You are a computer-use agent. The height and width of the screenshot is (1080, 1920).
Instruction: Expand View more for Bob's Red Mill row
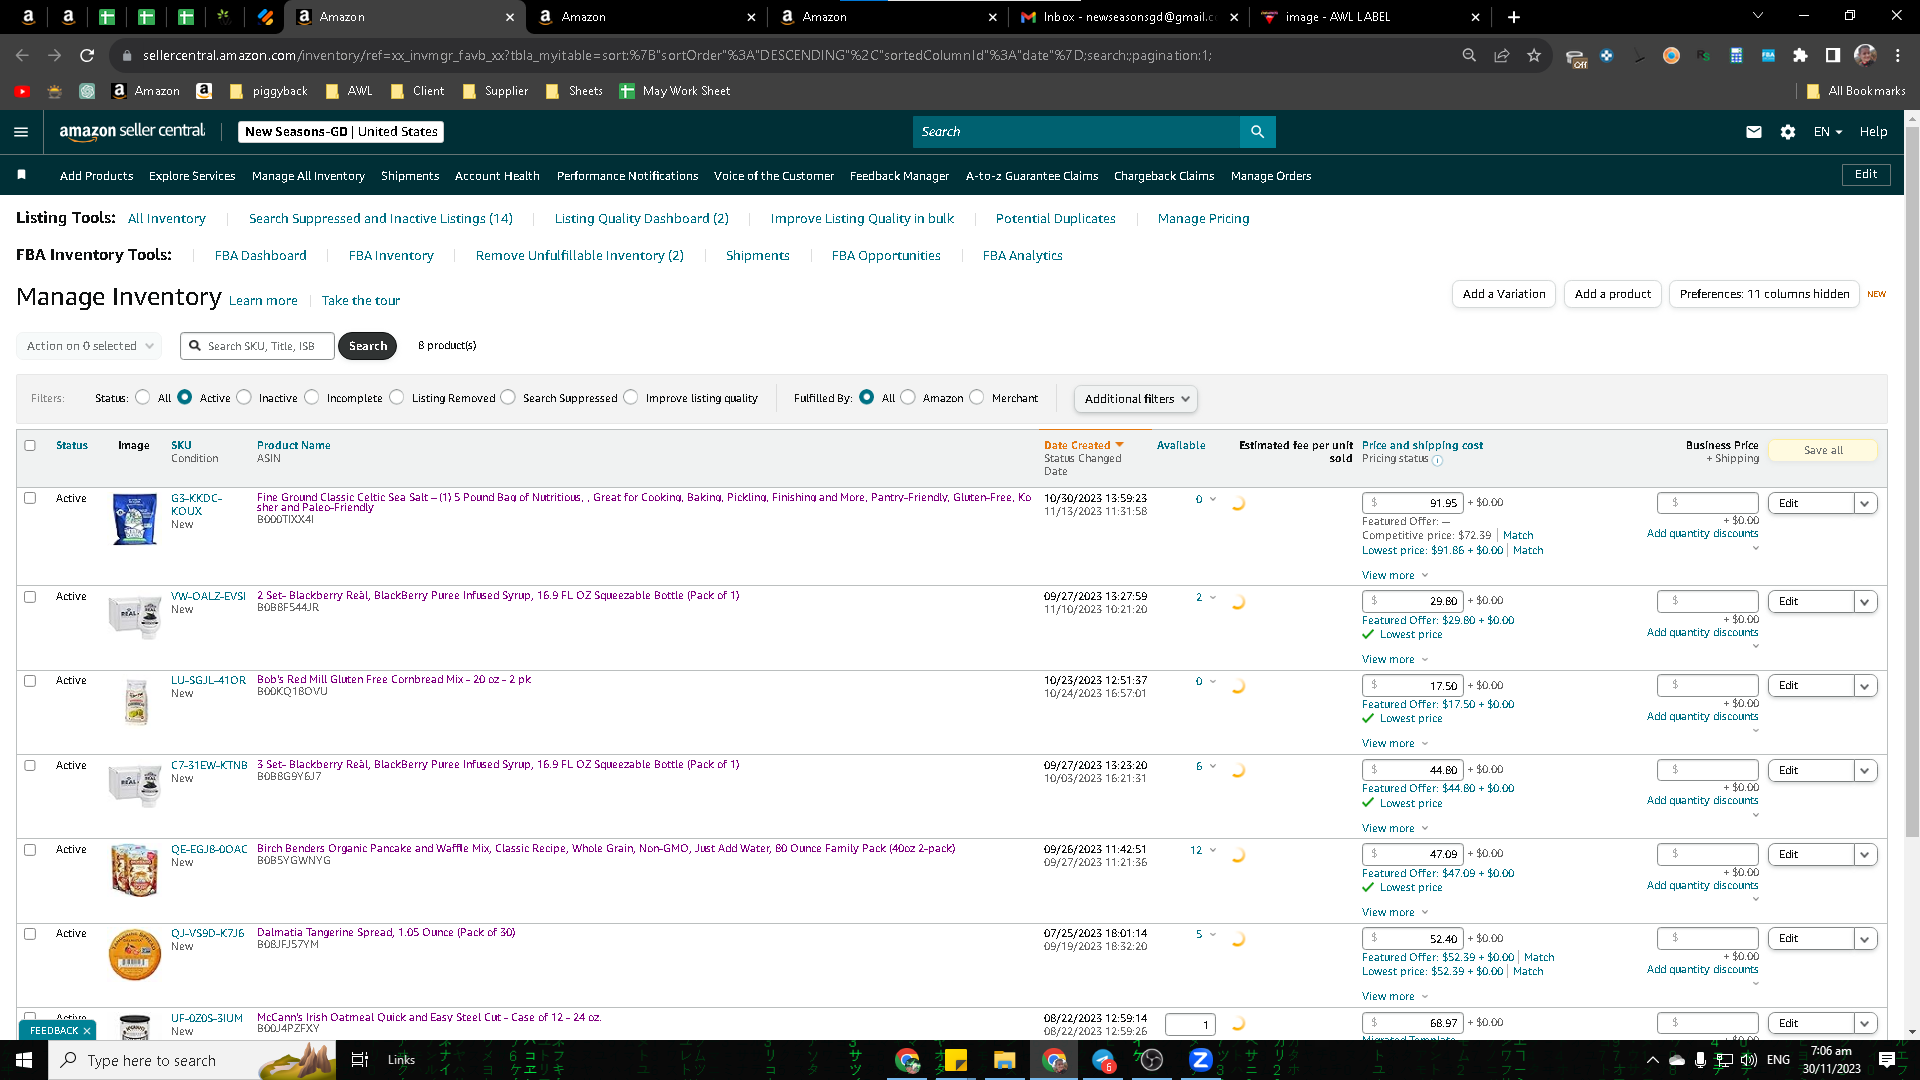pos(1395,744)
